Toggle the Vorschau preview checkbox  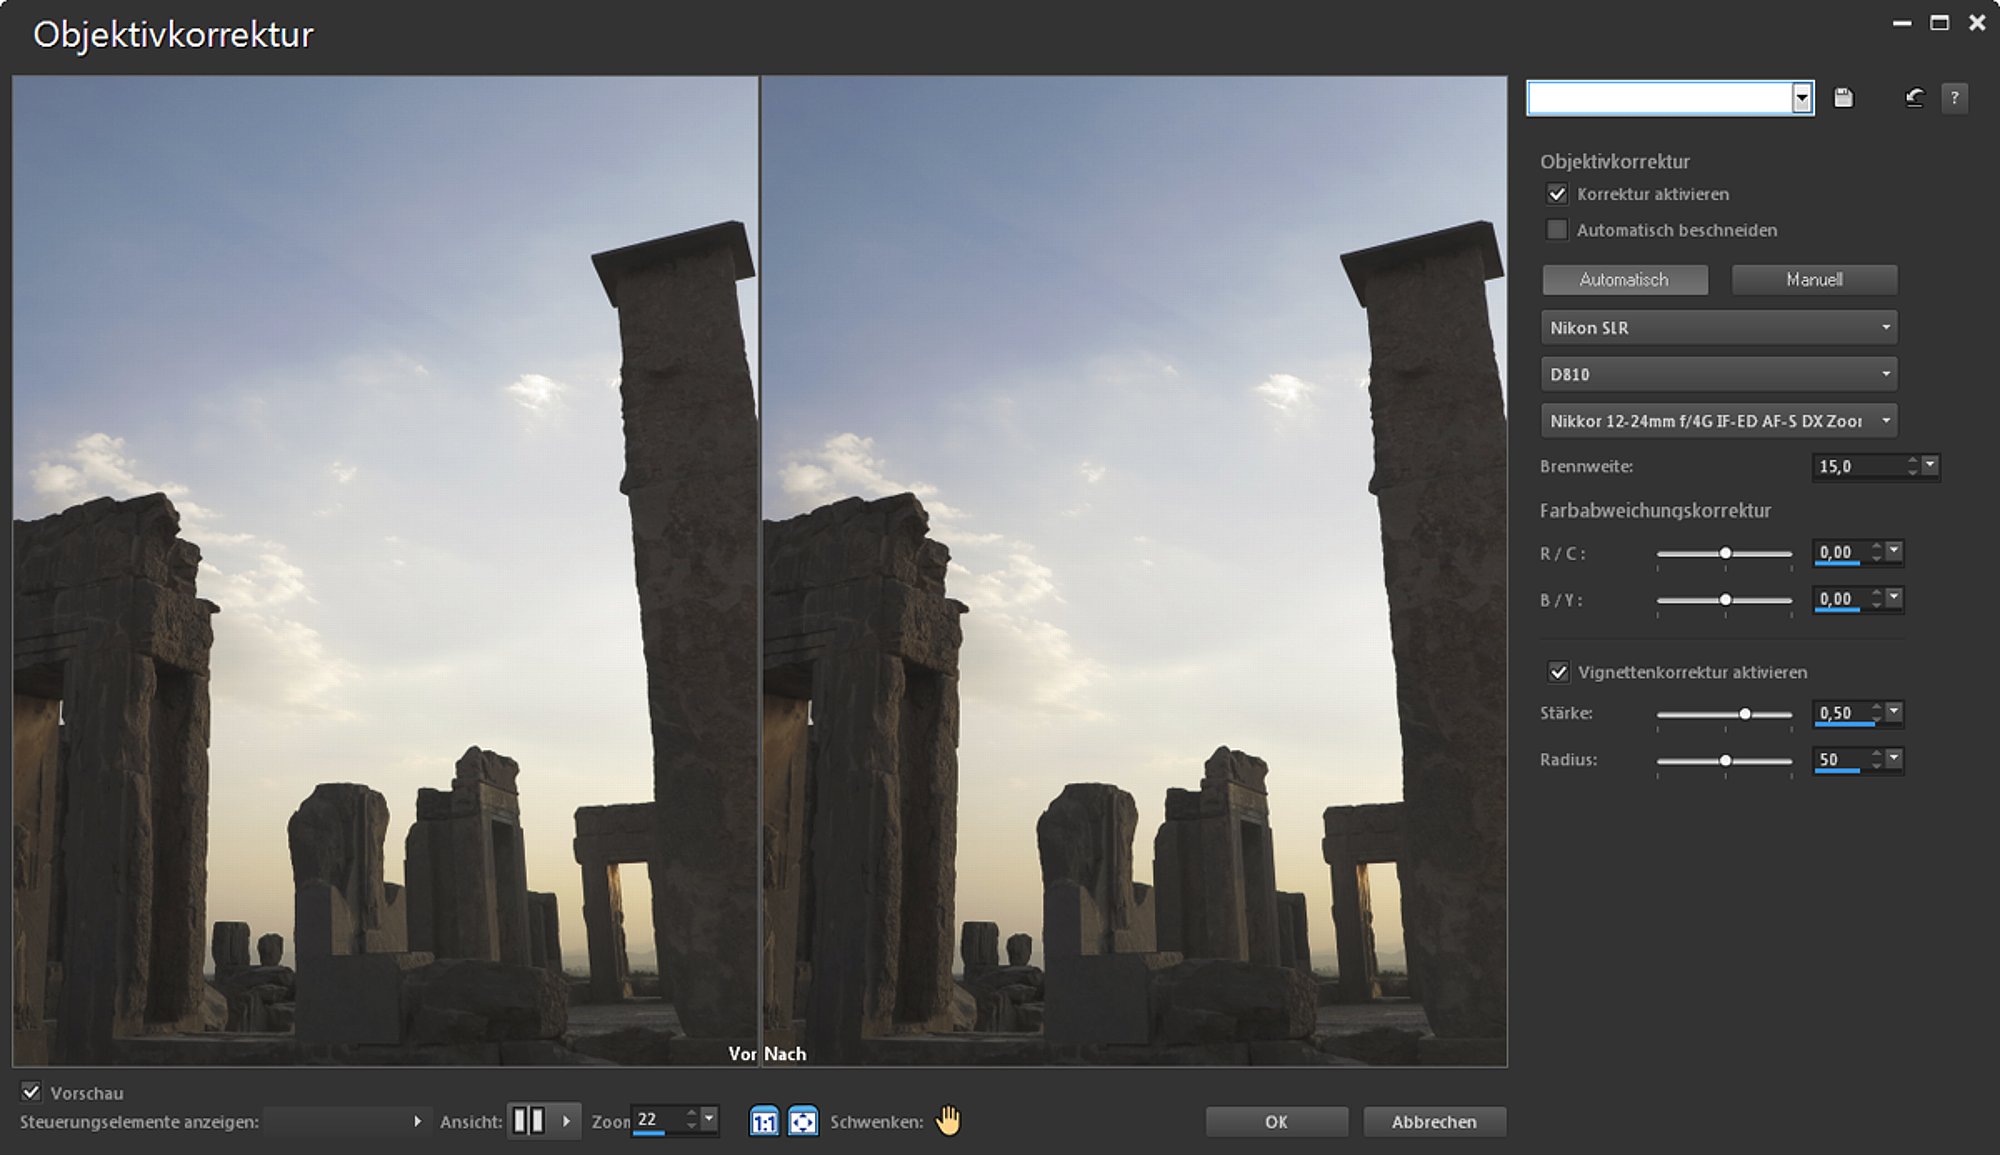(32, 1092)
